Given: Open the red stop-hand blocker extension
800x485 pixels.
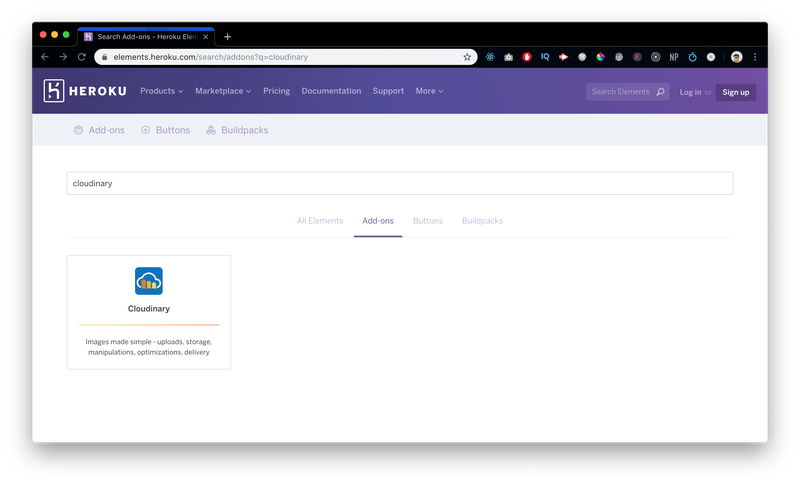Looking at the screenshot, I should (527, 57).
